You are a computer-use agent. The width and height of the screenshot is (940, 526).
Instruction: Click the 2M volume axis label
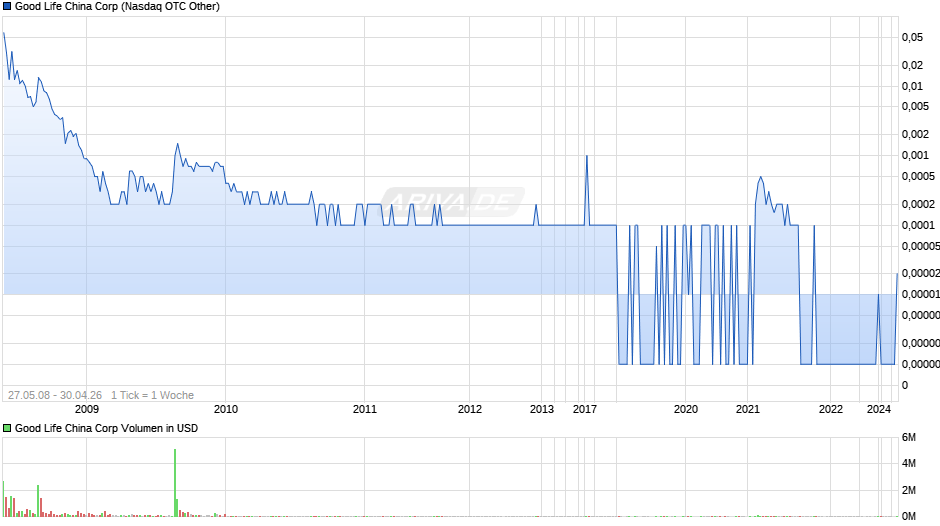pyautogui.click(x=909, y=491)
